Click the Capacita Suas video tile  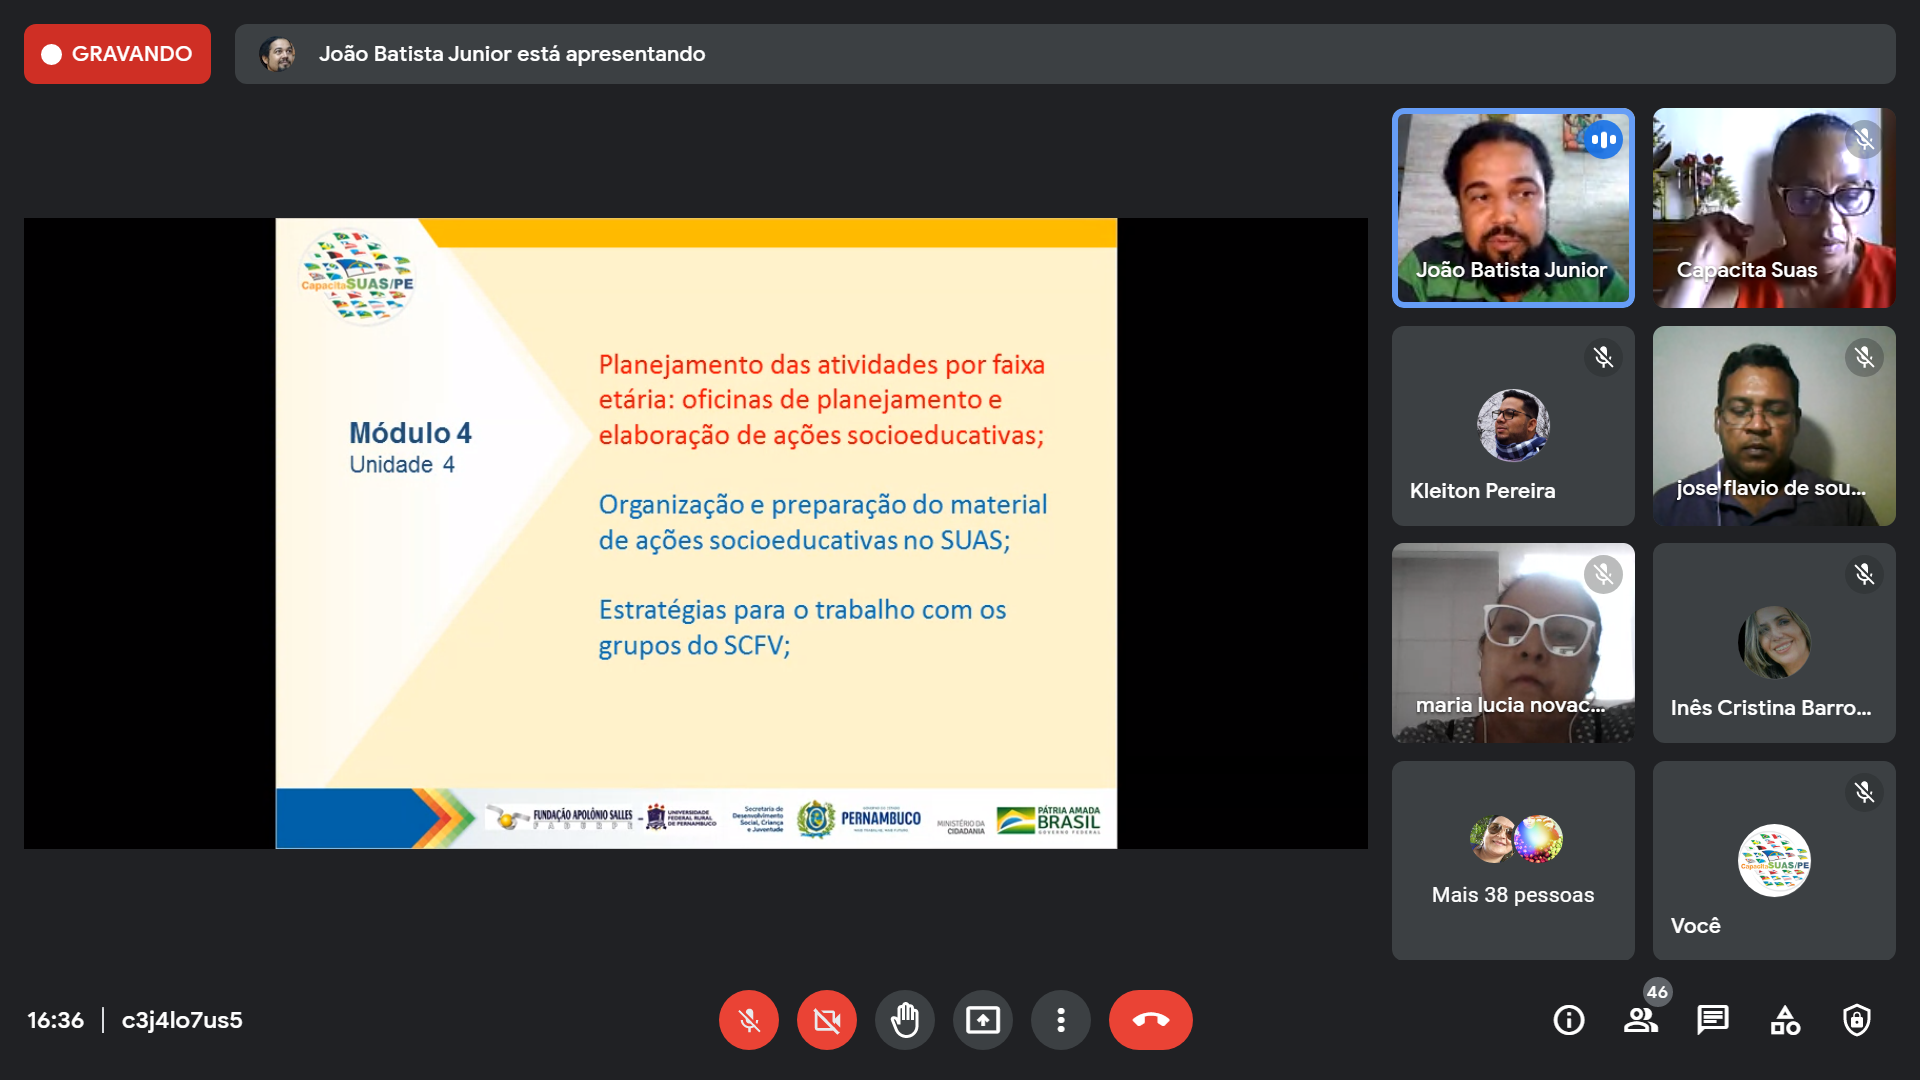pos(1773,208)
